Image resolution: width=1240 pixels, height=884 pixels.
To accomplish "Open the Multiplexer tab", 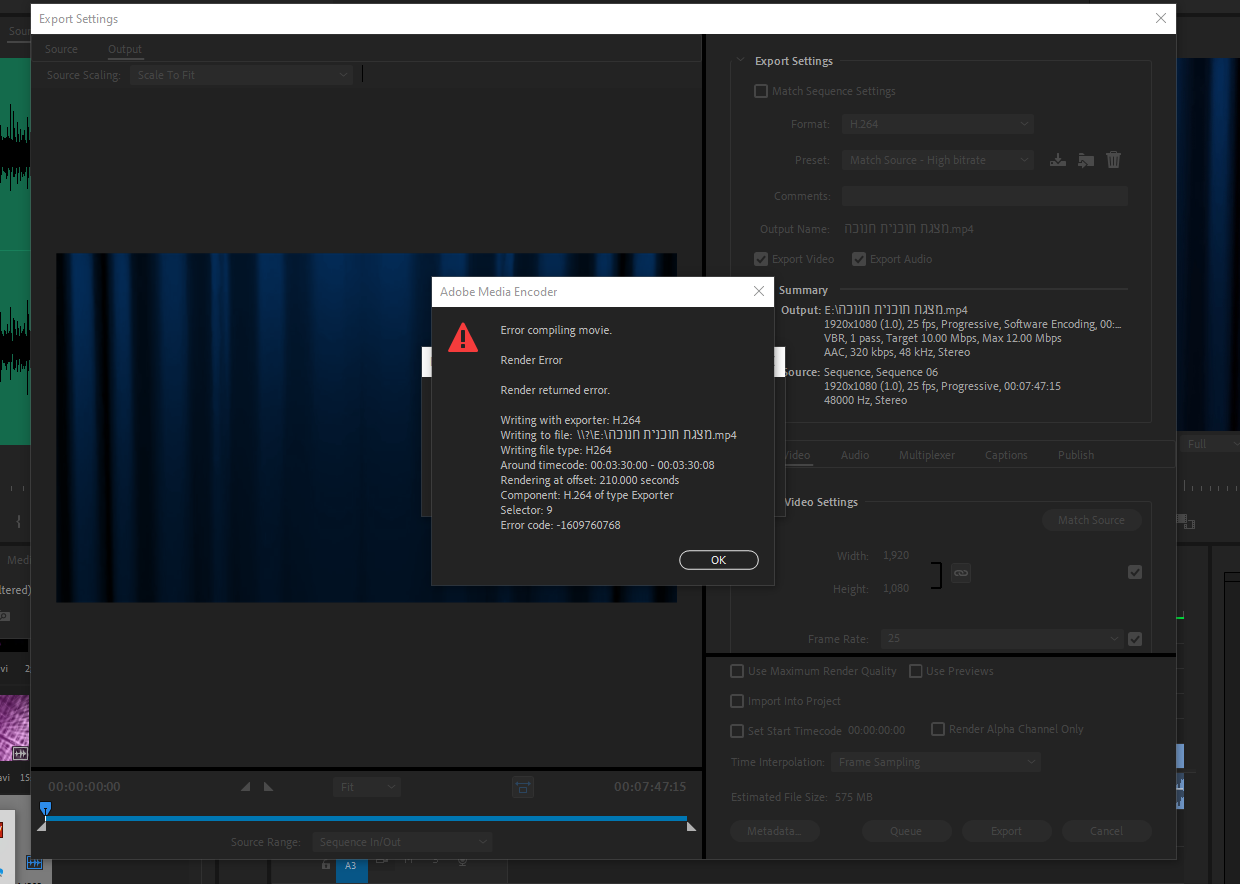I will click(927, 455).
